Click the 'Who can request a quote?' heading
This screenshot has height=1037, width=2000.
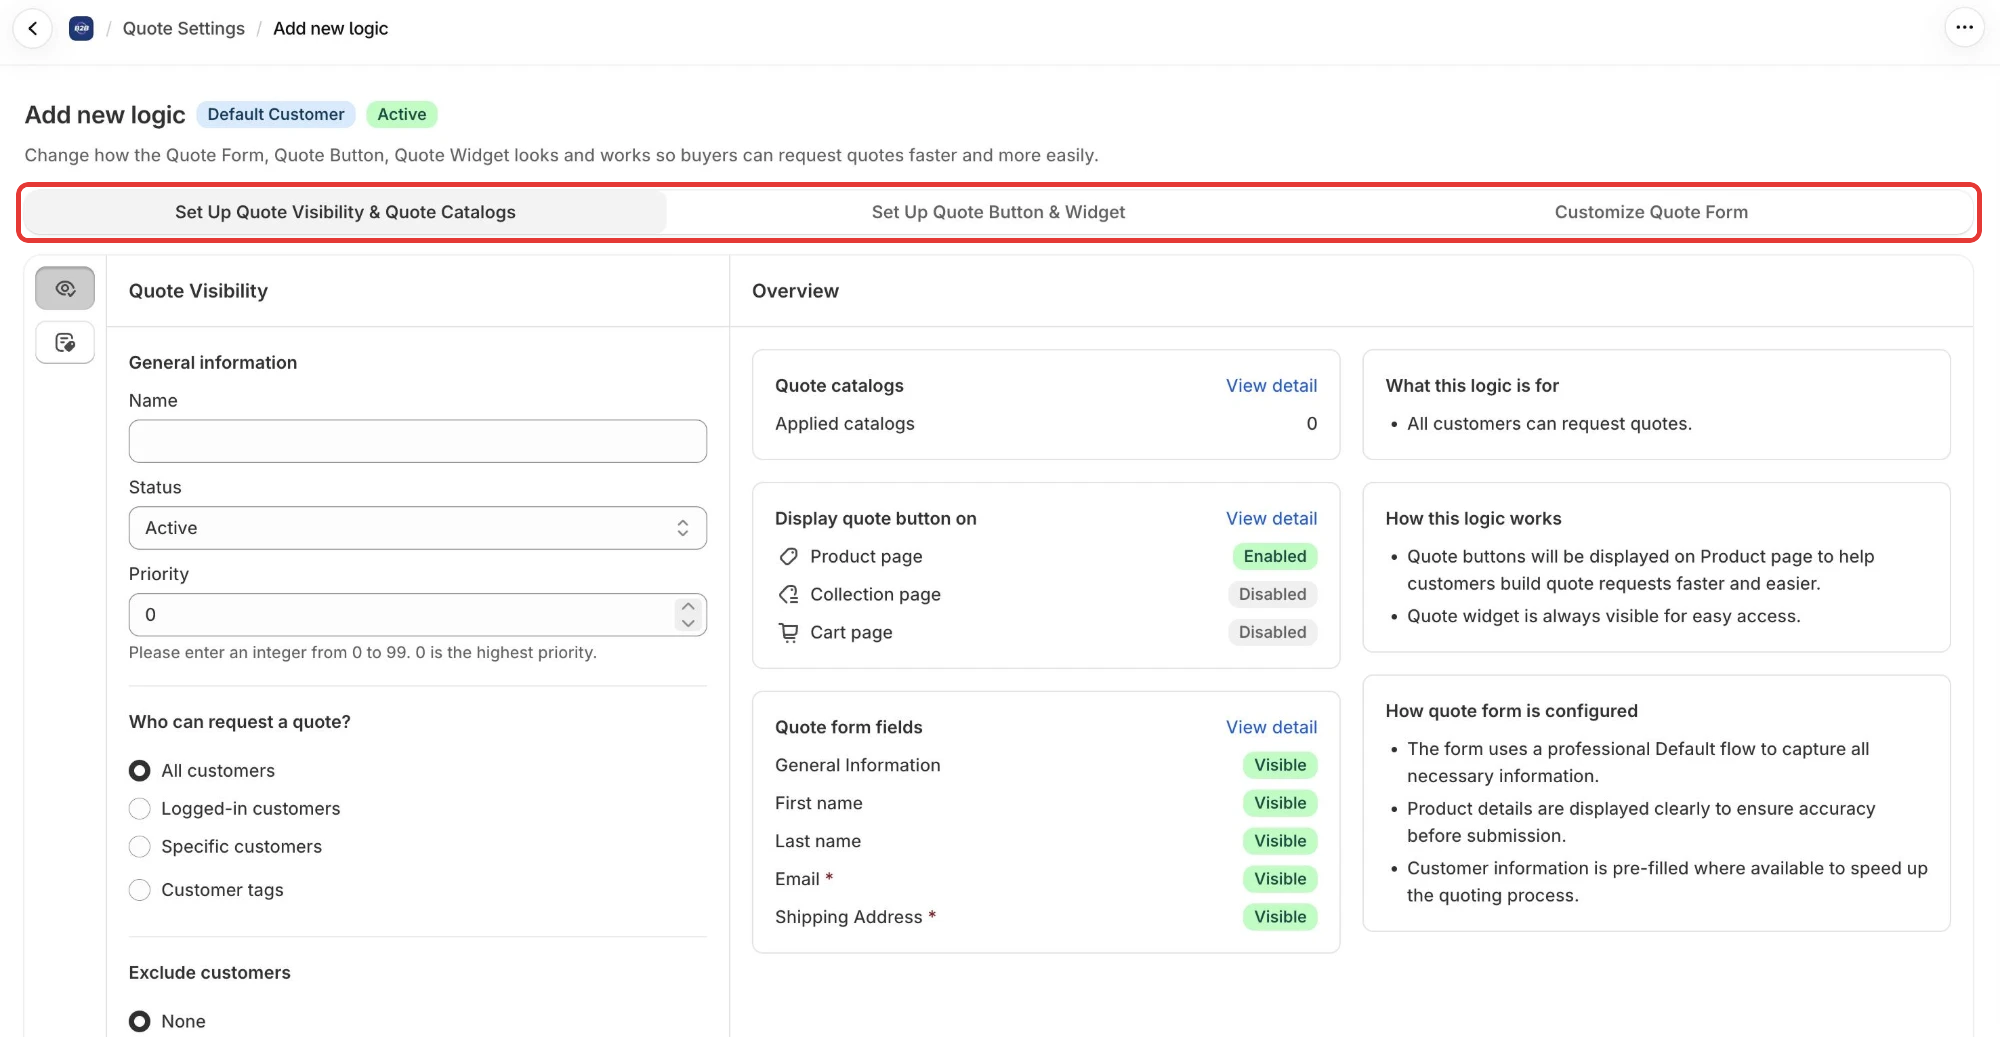pos(240,721)
